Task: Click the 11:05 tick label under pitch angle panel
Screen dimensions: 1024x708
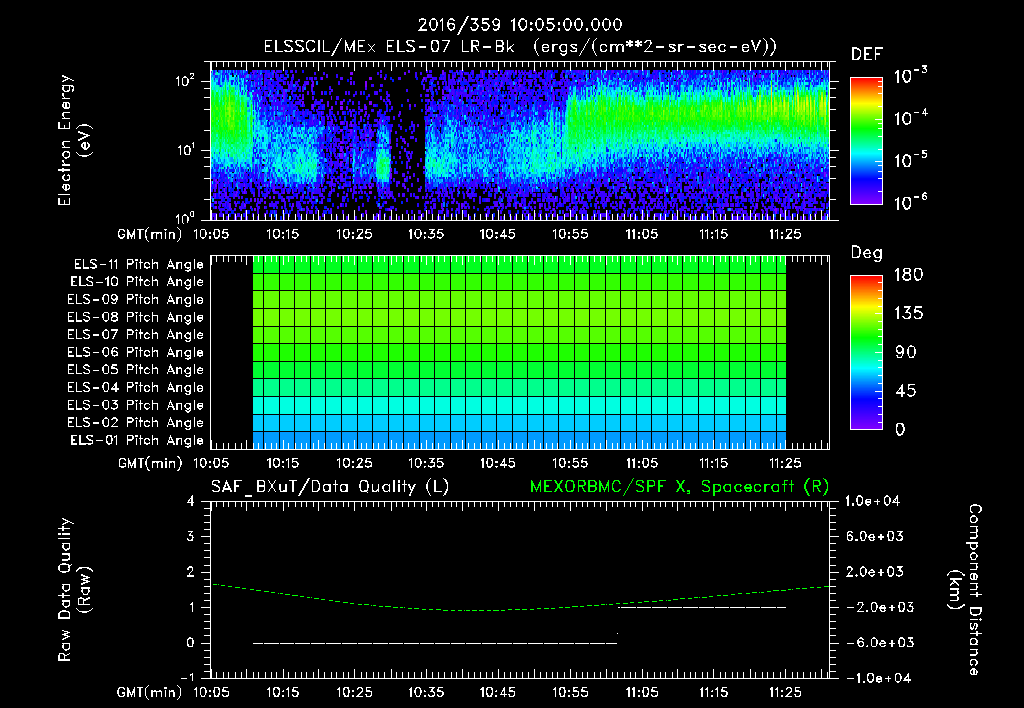Action: tap(641, 464)
